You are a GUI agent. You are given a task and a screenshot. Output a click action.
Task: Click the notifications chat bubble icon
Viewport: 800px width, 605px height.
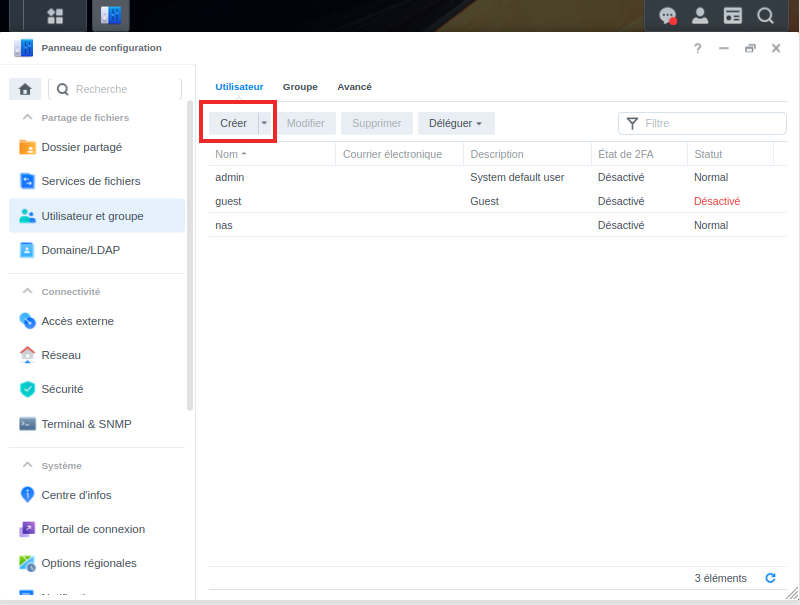point(667,16)
